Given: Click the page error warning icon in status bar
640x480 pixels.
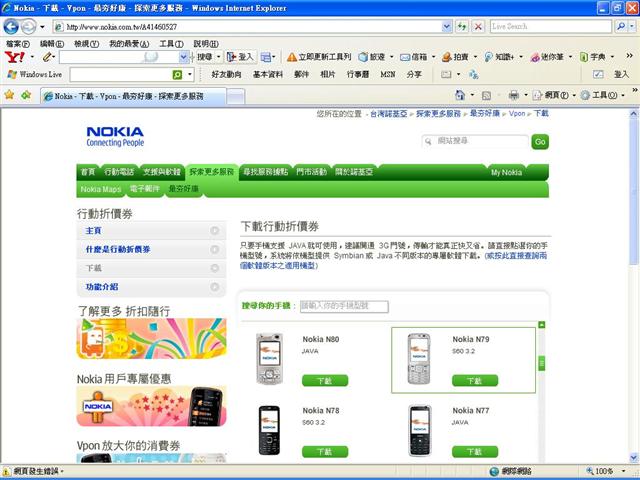Looking at the screenshot, I should [x=6, y=471].
